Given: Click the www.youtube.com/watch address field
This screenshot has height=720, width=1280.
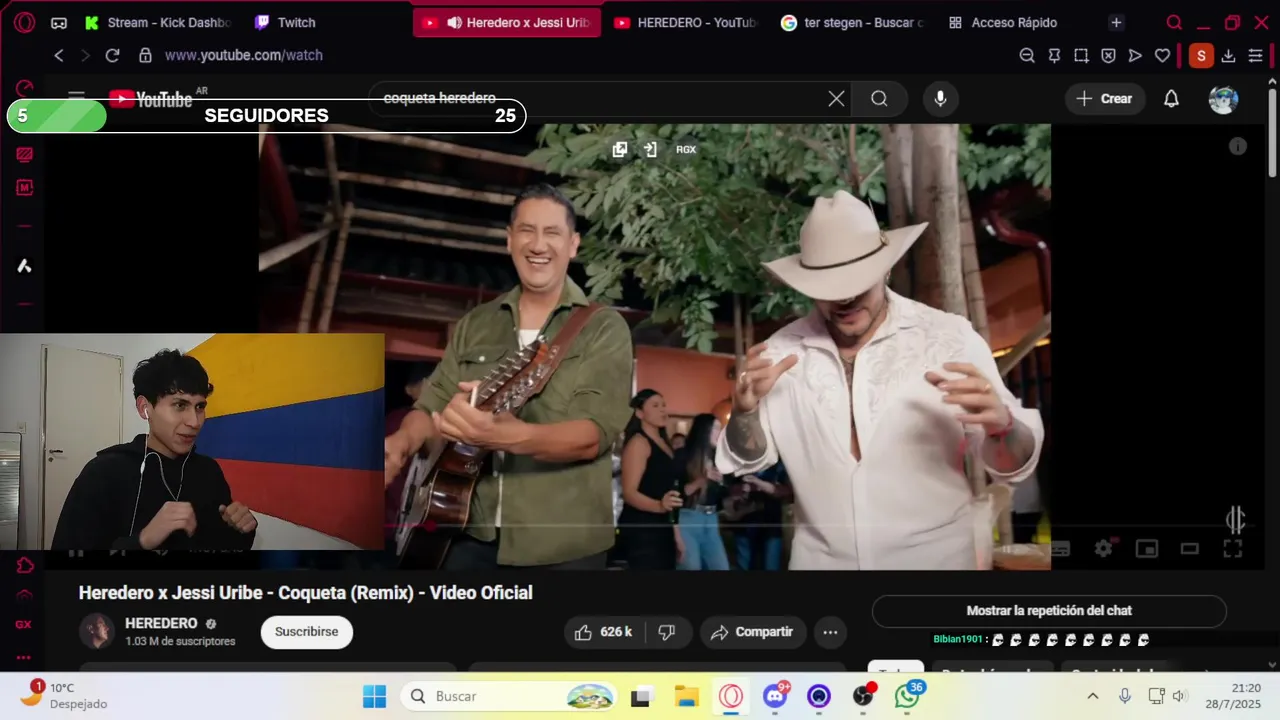Looking at the screenshot, I should 244,56.
